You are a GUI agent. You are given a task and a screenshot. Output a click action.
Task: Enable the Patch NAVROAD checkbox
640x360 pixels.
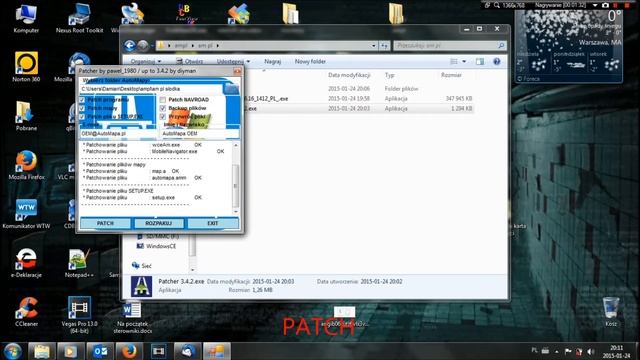[163, 100]
